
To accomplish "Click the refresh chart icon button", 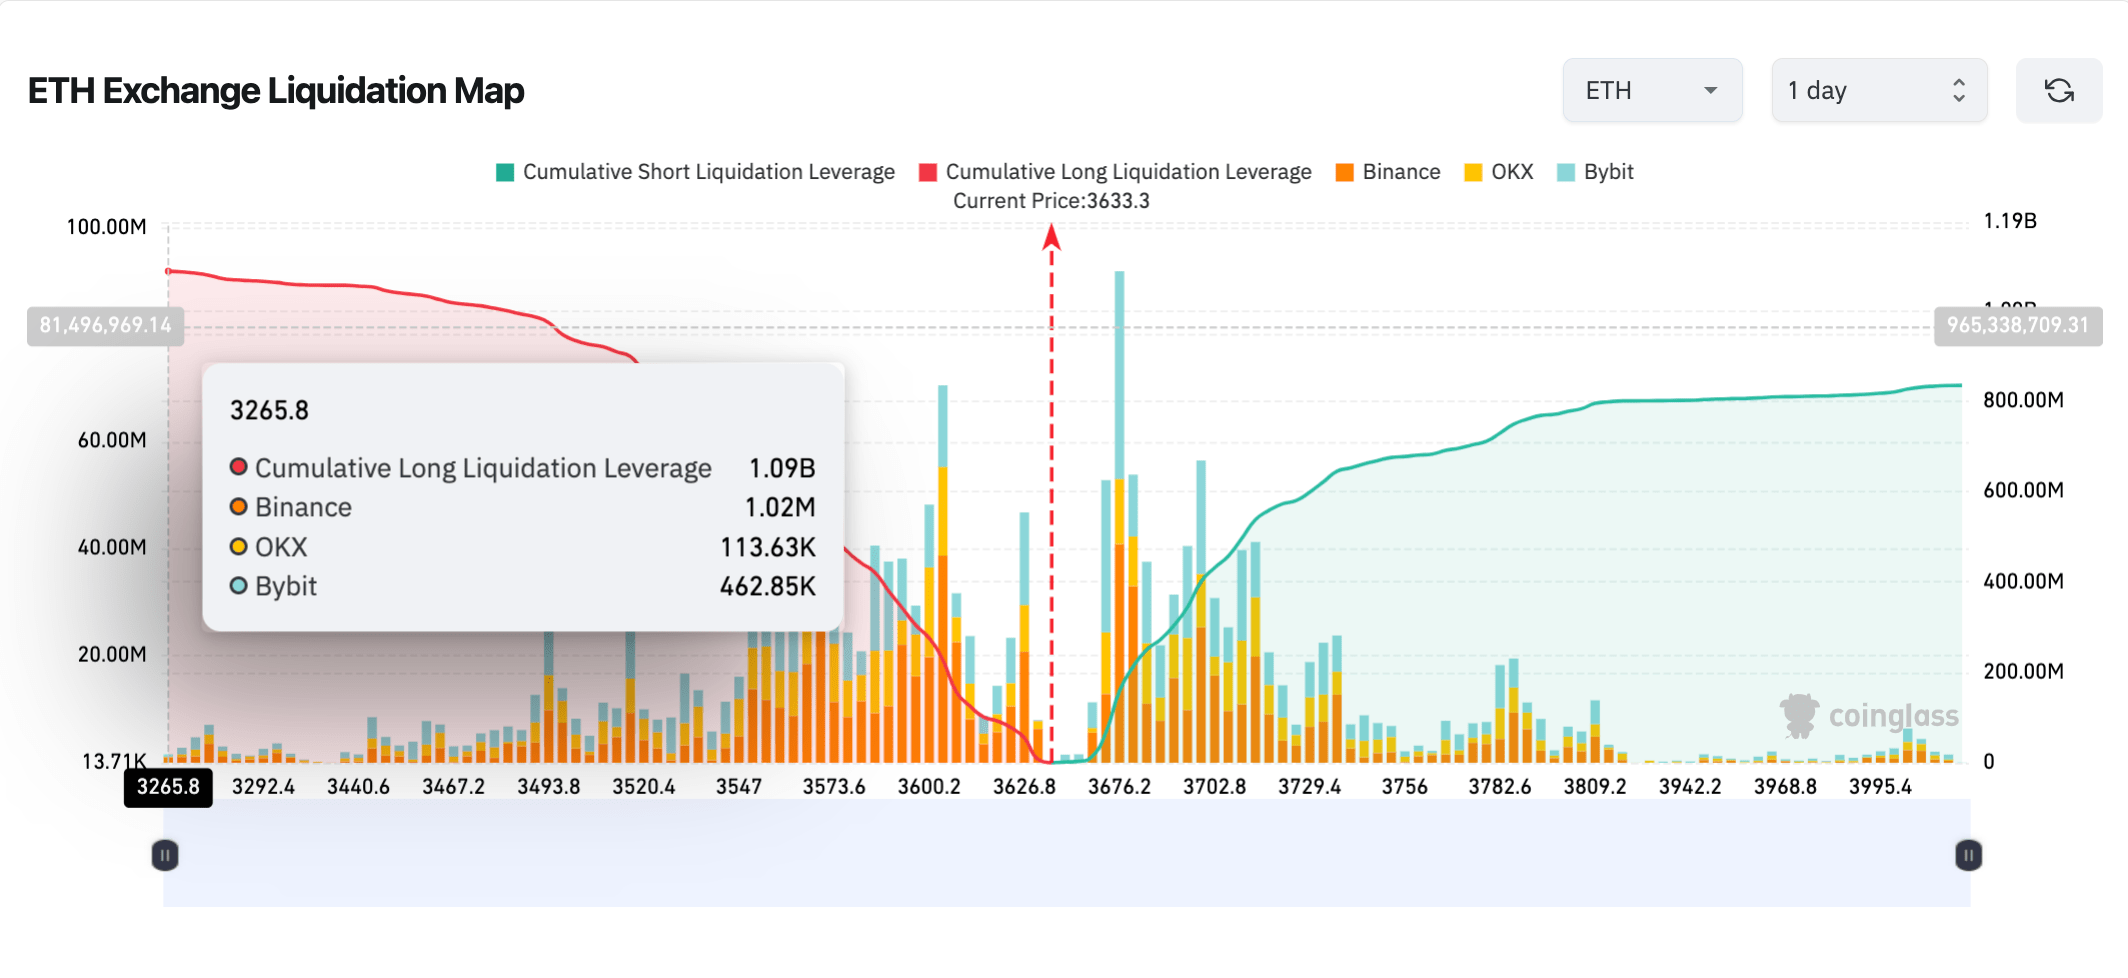I will (2058, 91).
